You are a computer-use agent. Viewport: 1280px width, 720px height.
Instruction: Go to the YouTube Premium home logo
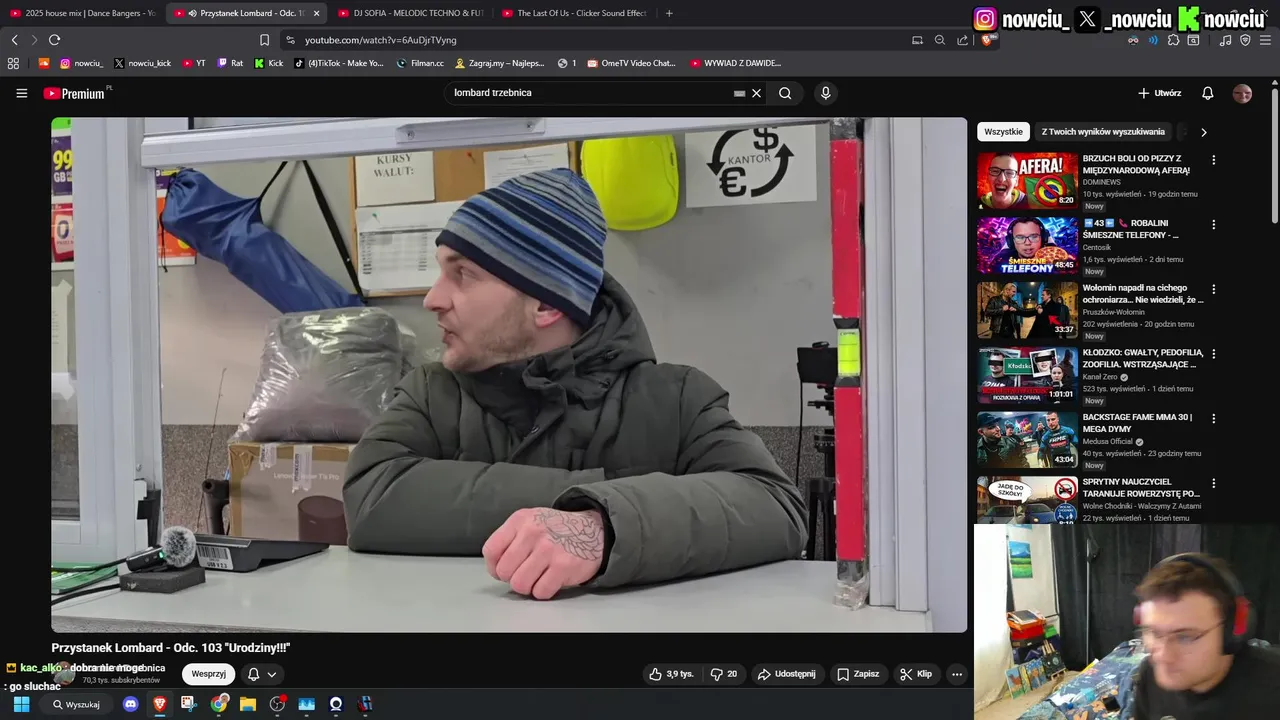pos(77,93)
